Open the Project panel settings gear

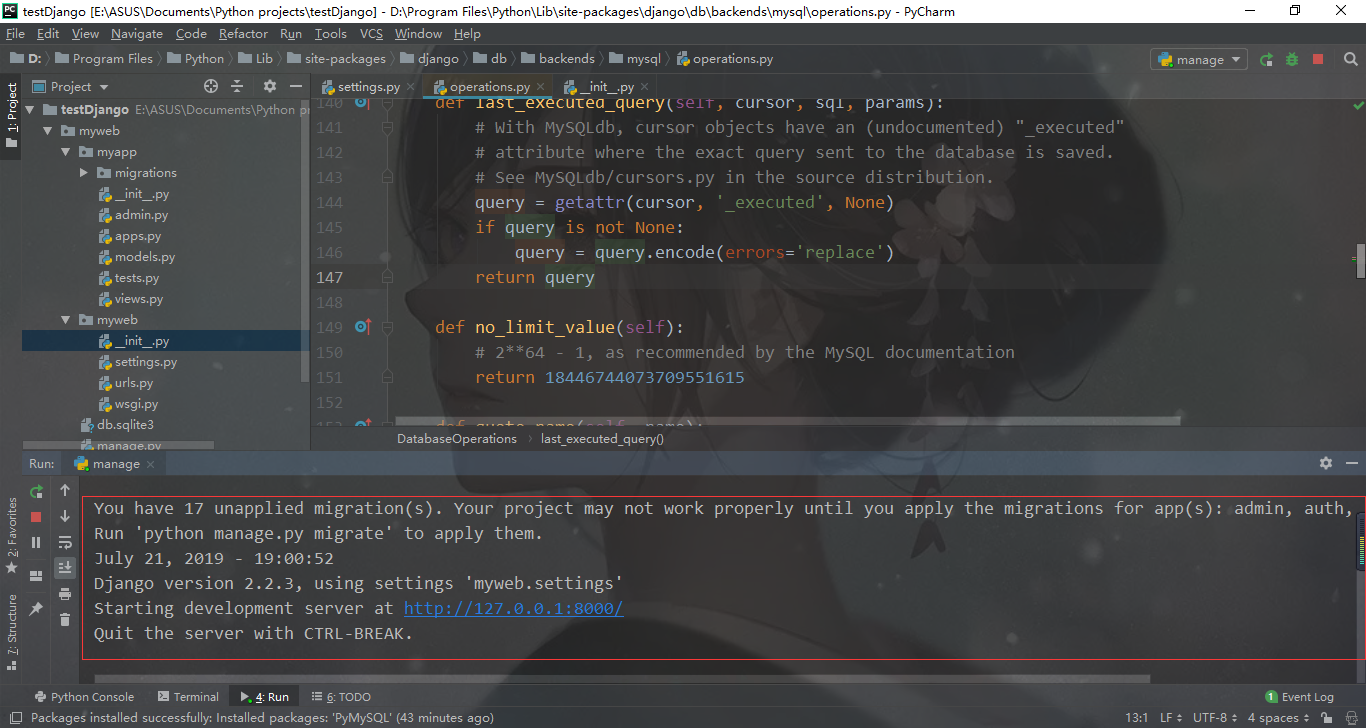click(x=268, y=86)
